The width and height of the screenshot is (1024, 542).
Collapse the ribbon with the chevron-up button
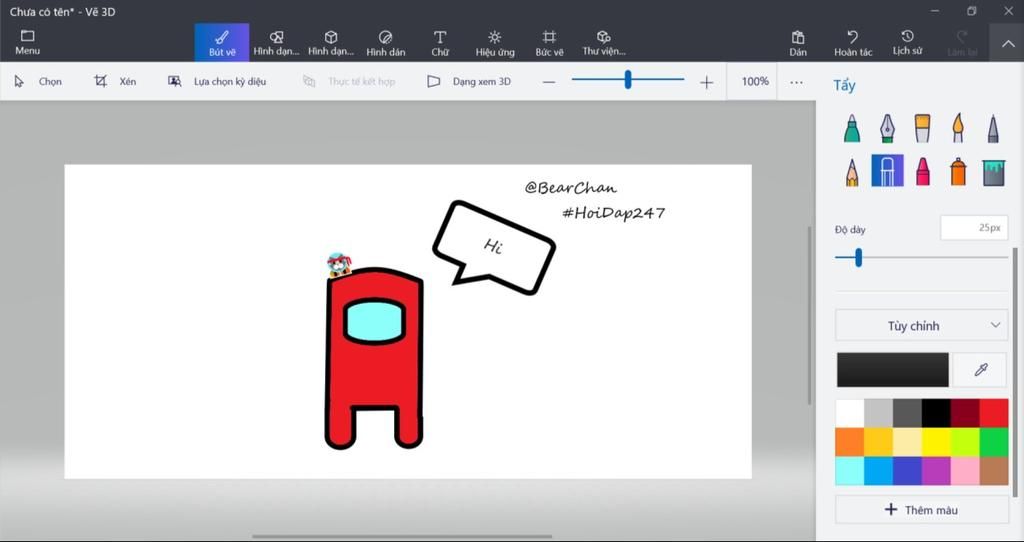tap(1006, 43)
